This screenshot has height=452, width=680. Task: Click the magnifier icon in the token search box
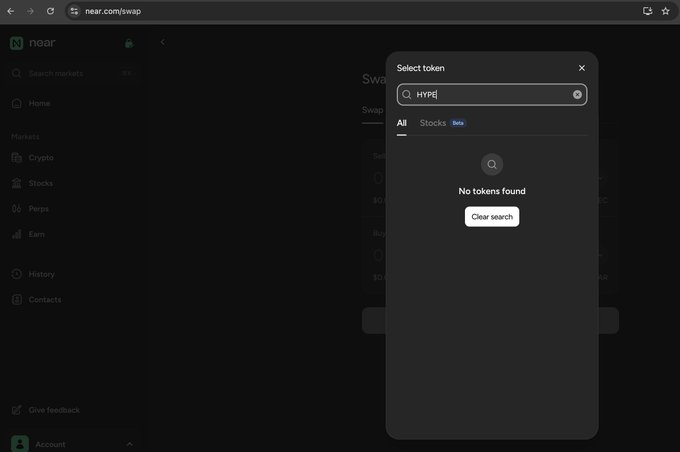(406, 95)
